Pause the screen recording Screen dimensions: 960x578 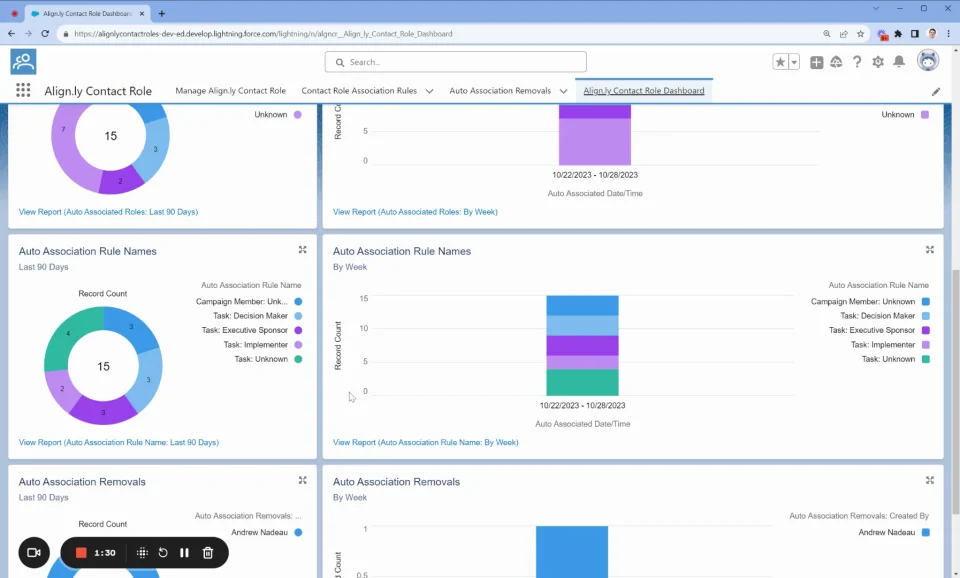click(x=184, y=553)
